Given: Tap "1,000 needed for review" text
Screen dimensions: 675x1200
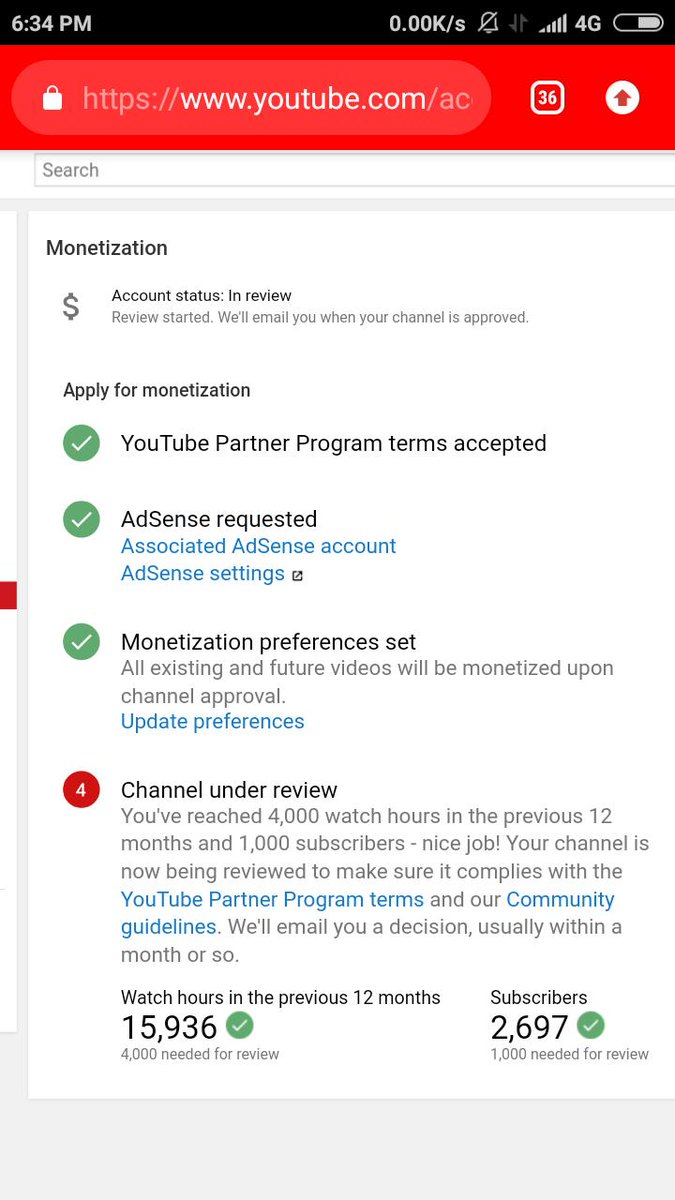Looking at the screenshot, I should (569, 1054).
